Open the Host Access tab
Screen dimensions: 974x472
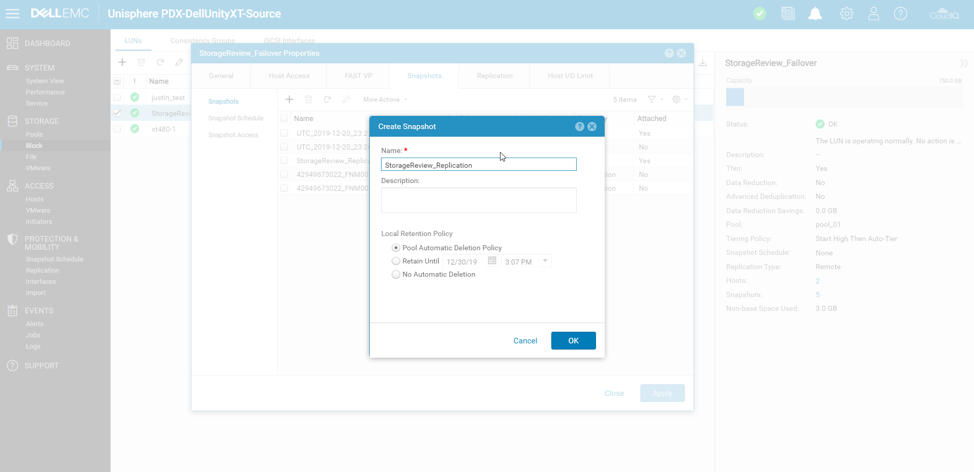pos(289,76)
